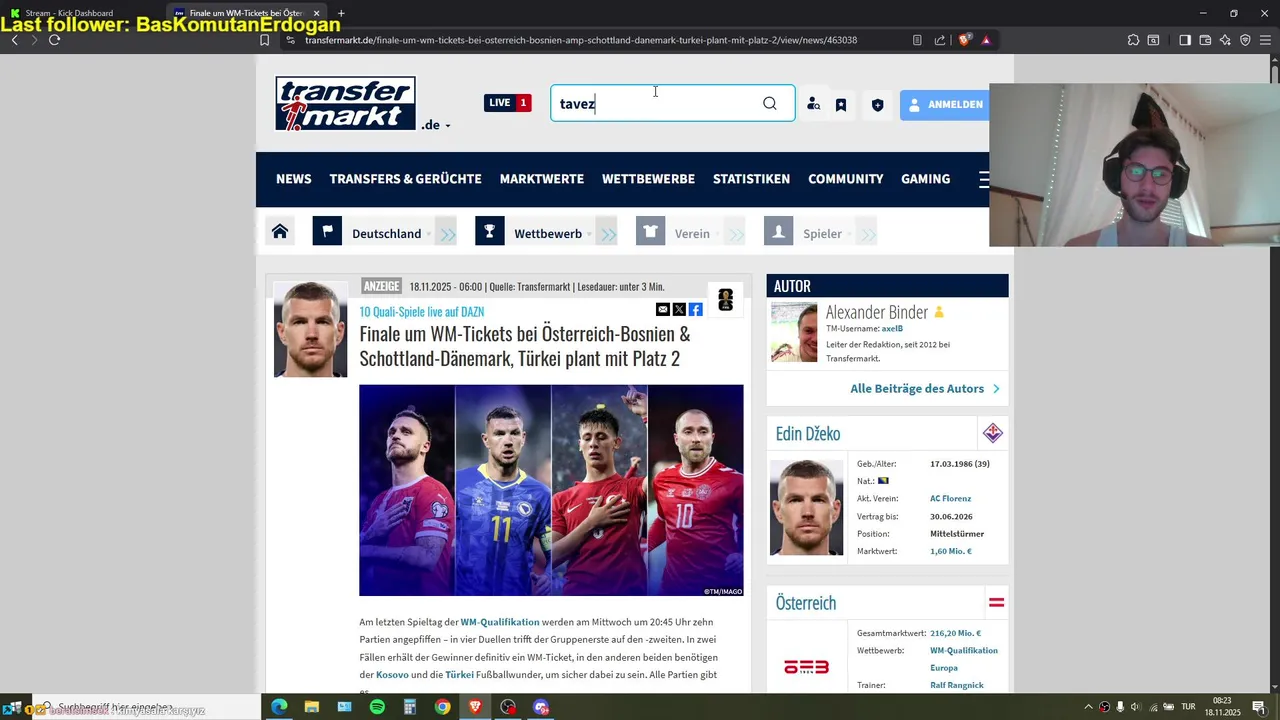Open Microsoft Edge from the taskbar

click(x=279, y=707)
